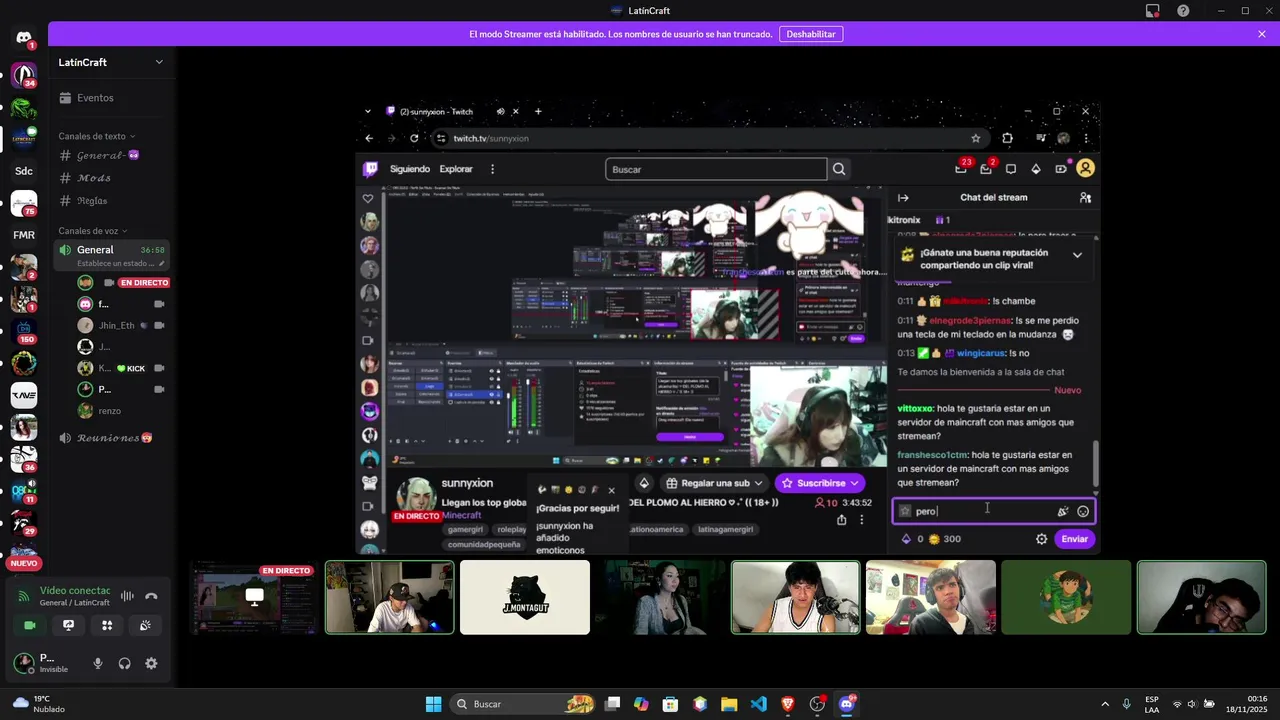1280x720 pixels.
Task: Open Twitch bits diamond icon in header
Action: (x=1036, y=169)
